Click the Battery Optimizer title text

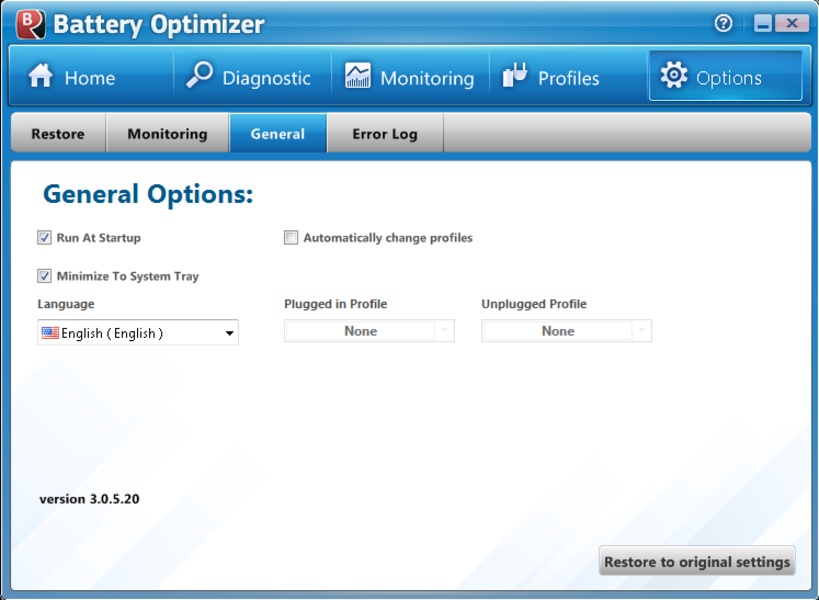tap(159, 25)
